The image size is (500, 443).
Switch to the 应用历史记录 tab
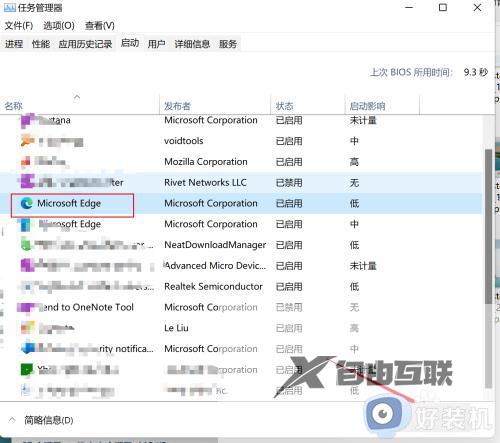pos(85,44)
